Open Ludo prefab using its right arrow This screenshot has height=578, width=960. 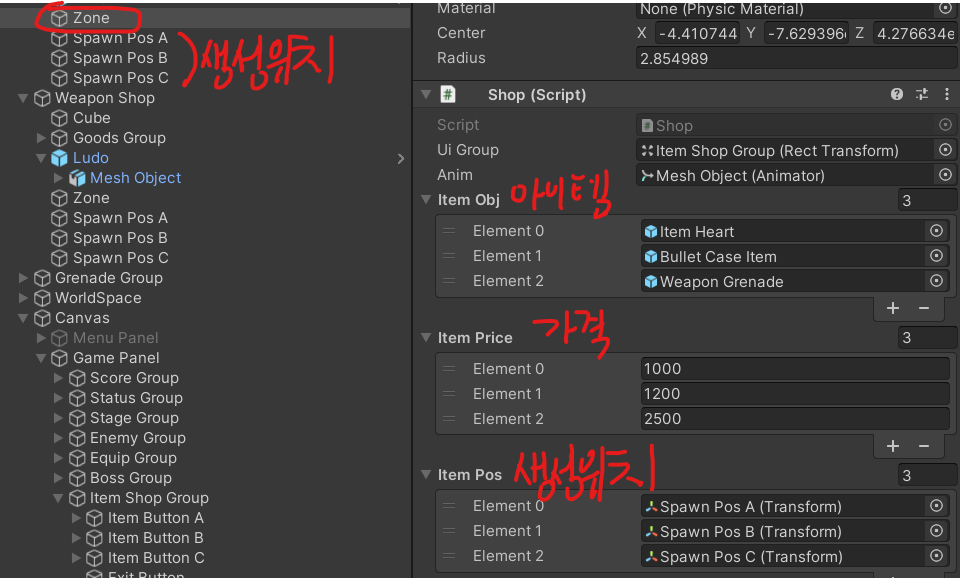point(401,158)
